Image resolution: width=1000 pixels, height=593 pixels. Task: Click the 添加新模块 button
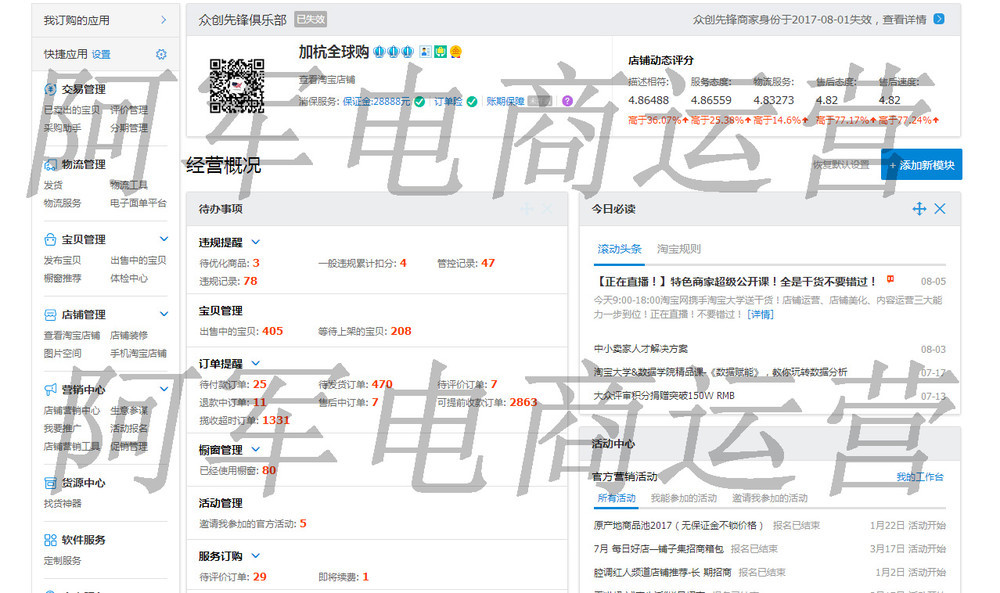[922, 165]
